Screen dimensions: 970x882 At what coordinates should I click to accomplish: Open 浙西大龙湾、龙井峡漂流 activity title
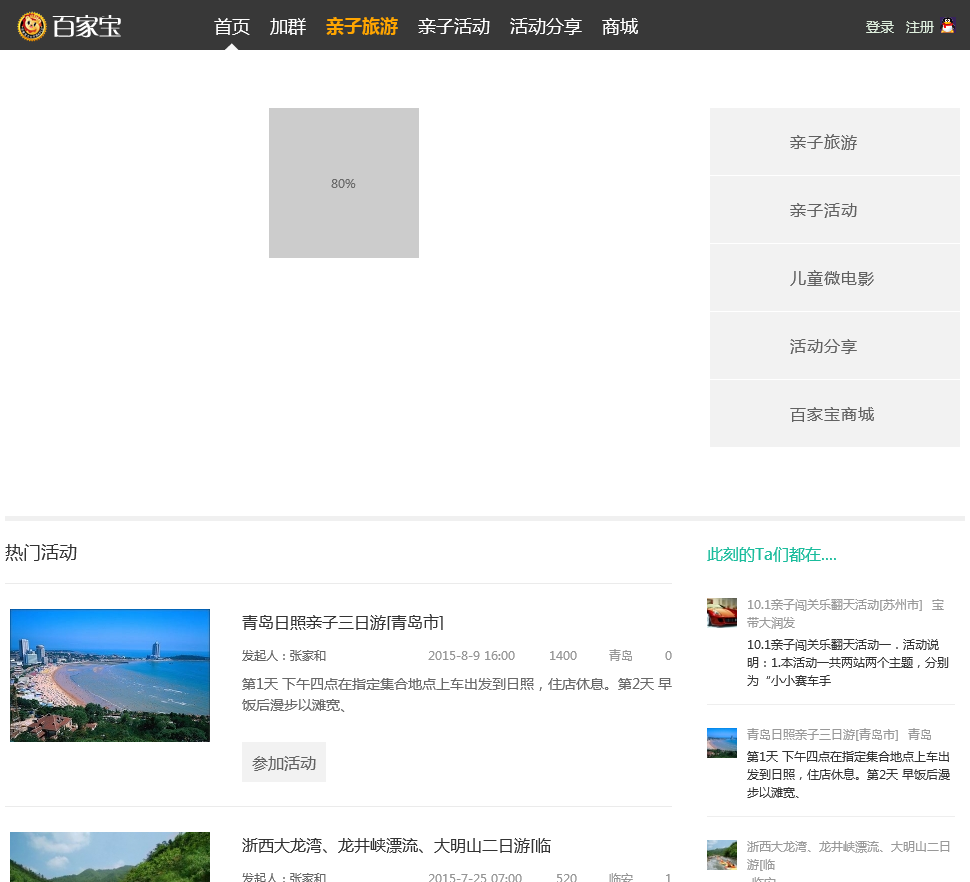tap(396, 846)
